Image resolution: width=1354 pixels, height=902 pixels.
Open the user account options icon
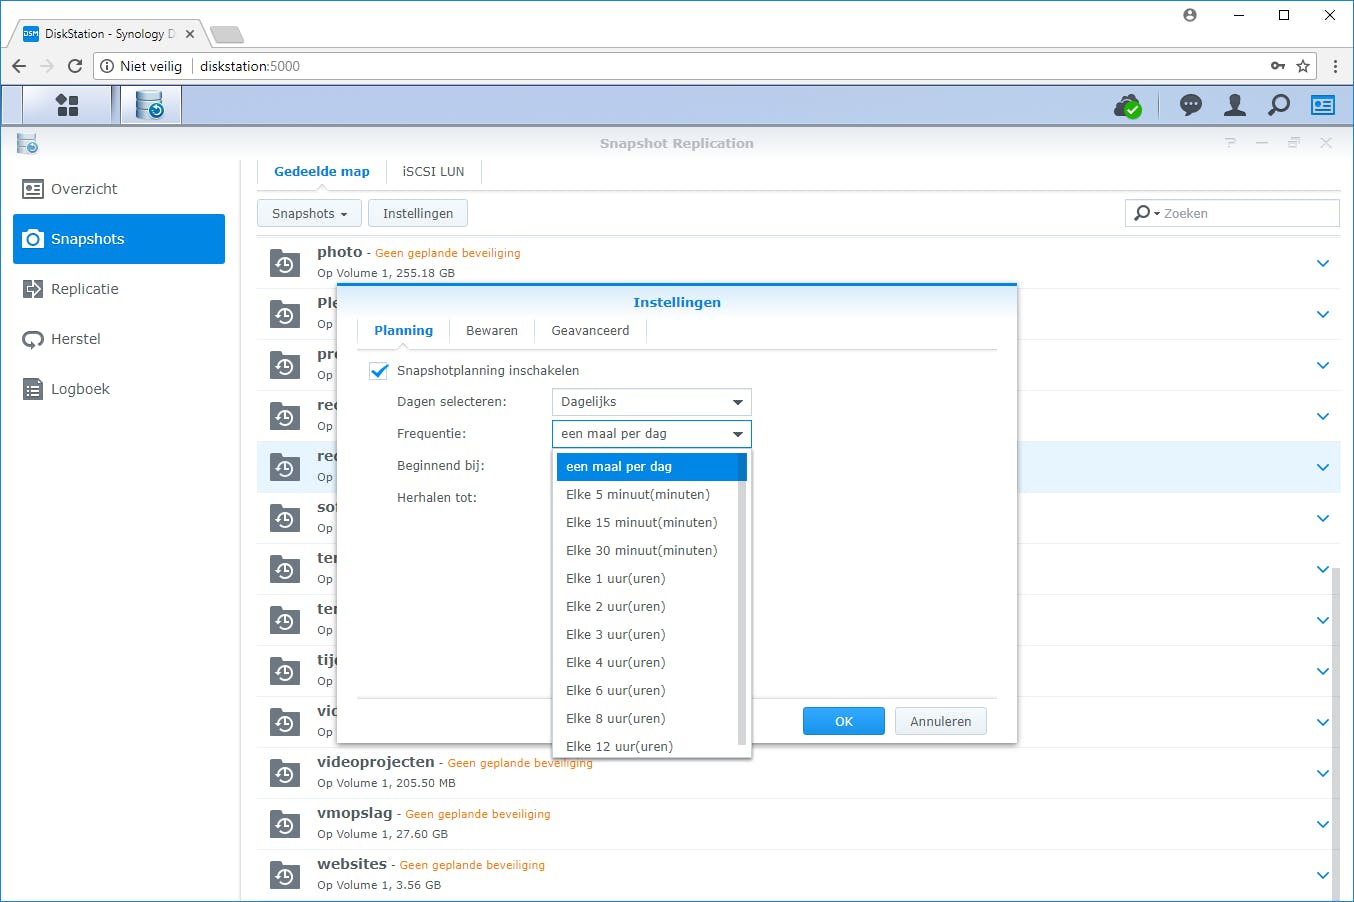[x=1235, y=105]
